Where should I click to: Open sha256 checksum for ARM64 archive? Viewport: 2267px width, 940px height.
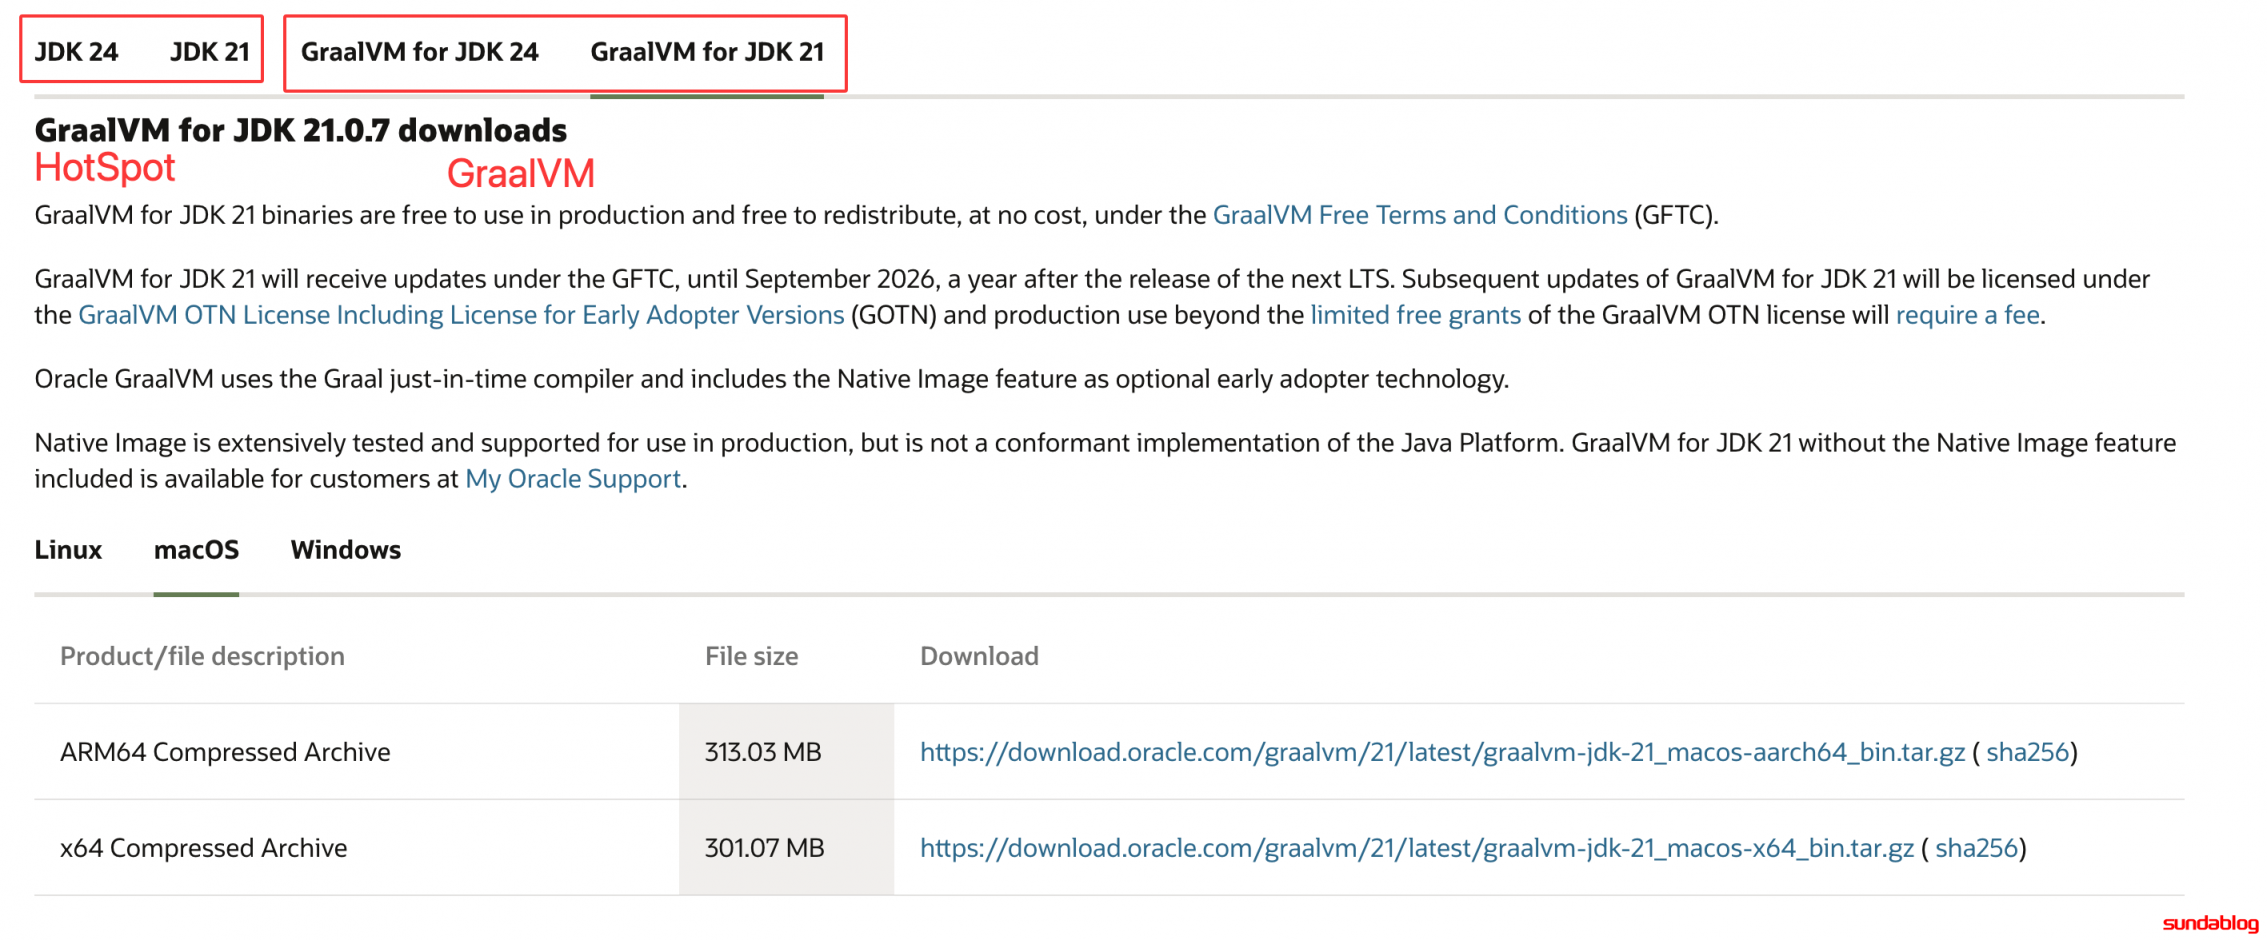tap(2027, 752)
